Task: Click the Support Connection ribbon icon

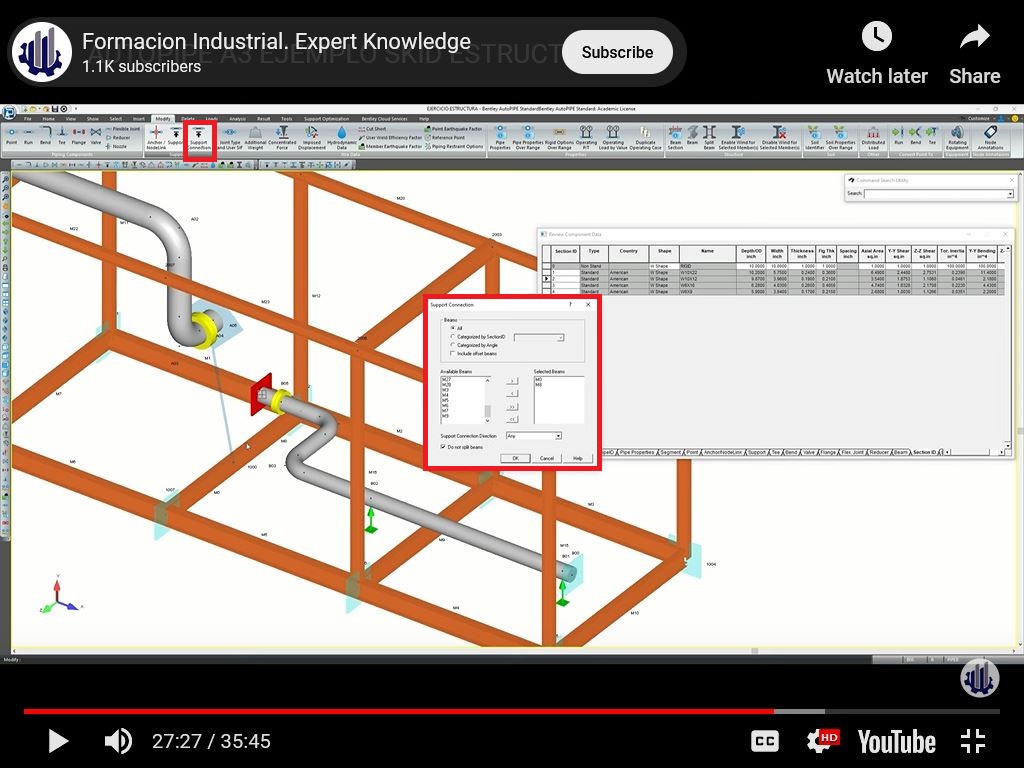Action: point(199,139)
